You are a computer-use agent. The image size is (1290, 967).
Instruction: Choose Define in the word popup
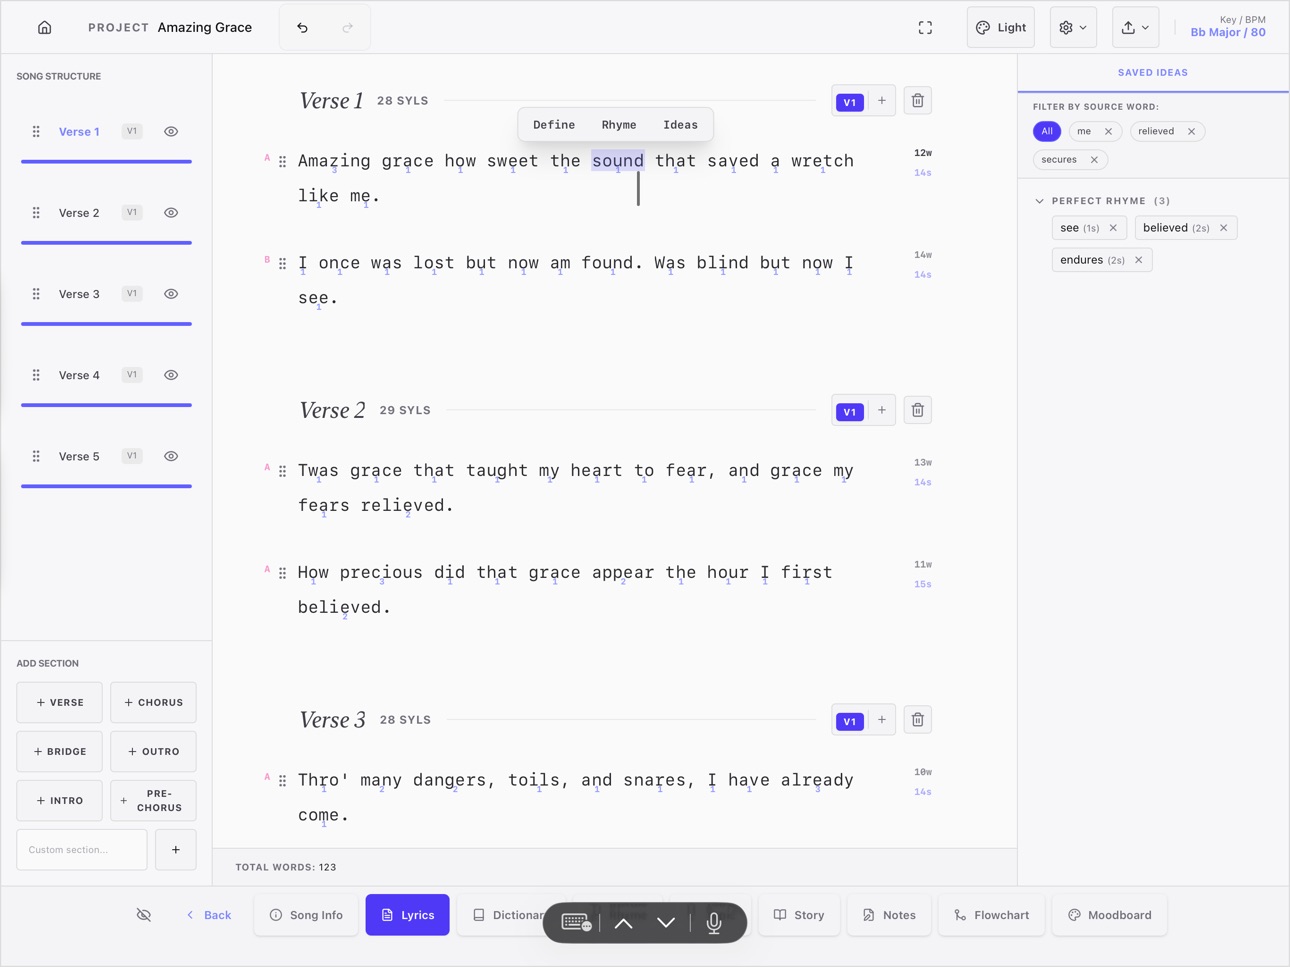[x=554, y=125]
